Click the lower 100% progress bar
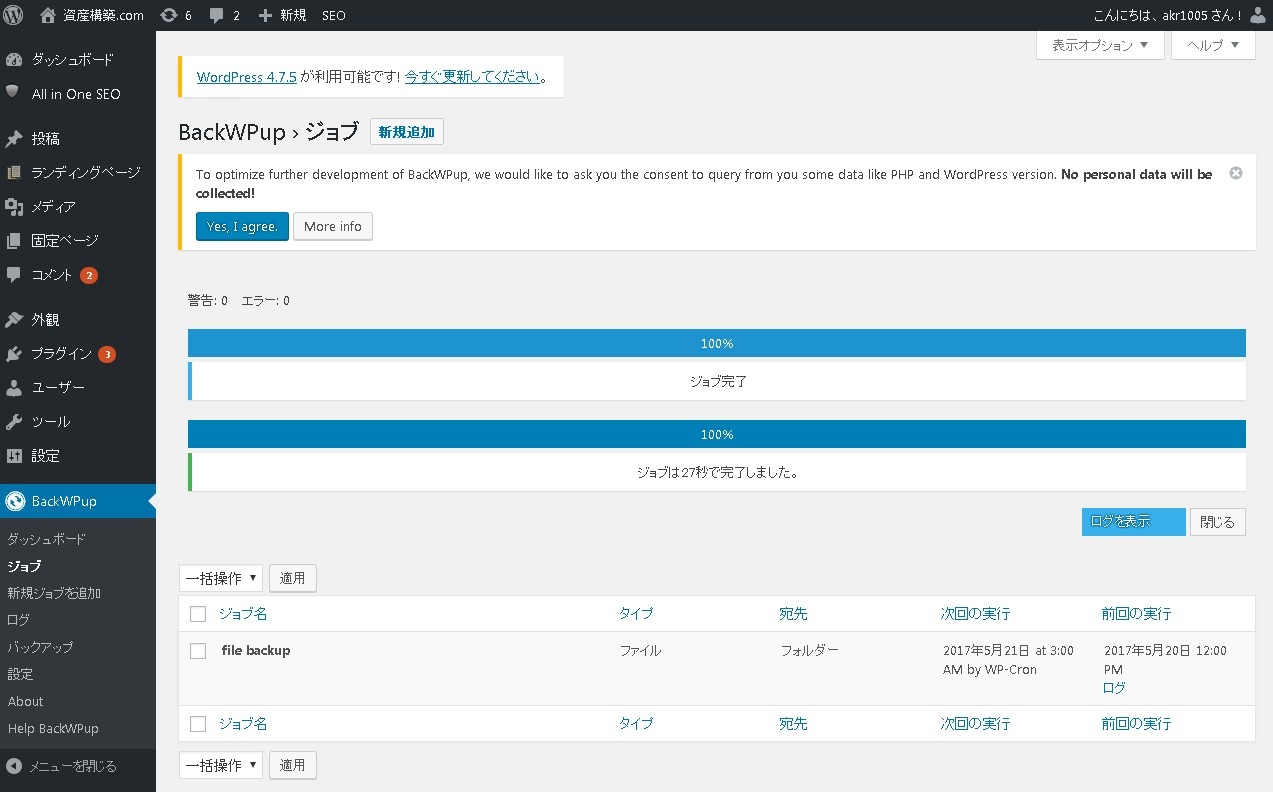The width and height of the screenshot is (1273, 792). coord(717,434)
